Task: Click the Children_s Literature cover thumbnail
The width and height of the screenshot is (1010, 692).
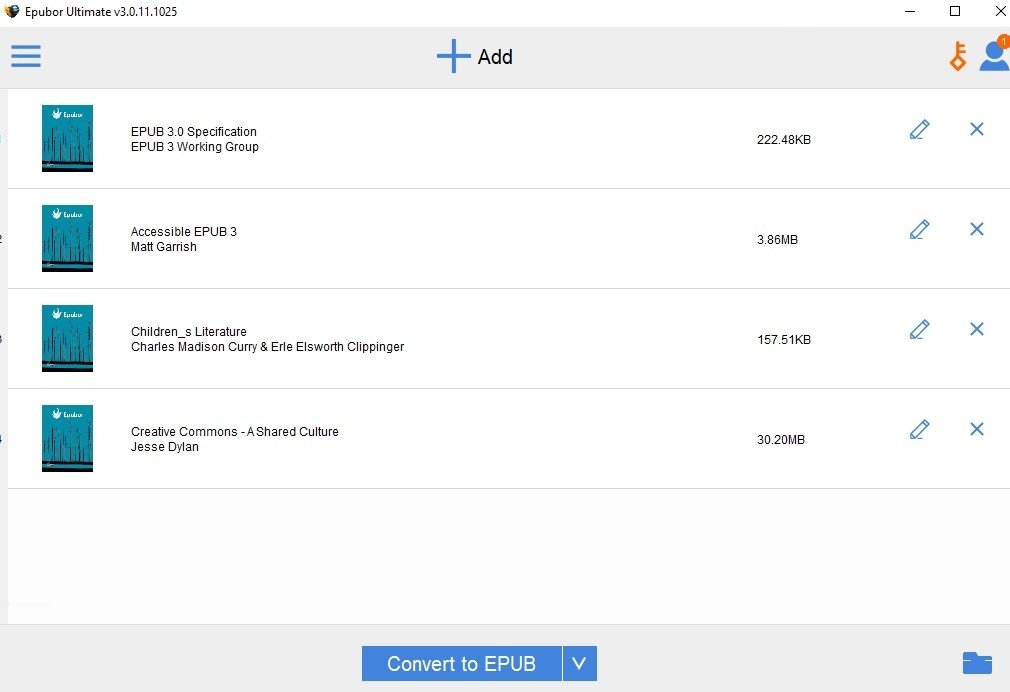Action: tap(68, 338)
